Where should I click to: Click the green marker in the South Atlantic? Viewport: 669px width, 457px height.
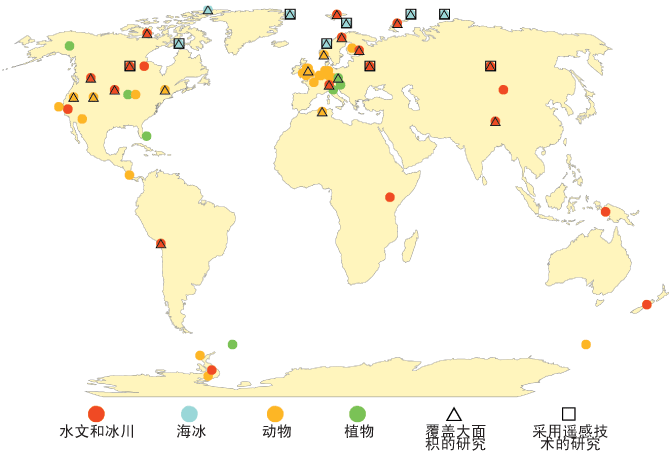[x=232, y=344]
